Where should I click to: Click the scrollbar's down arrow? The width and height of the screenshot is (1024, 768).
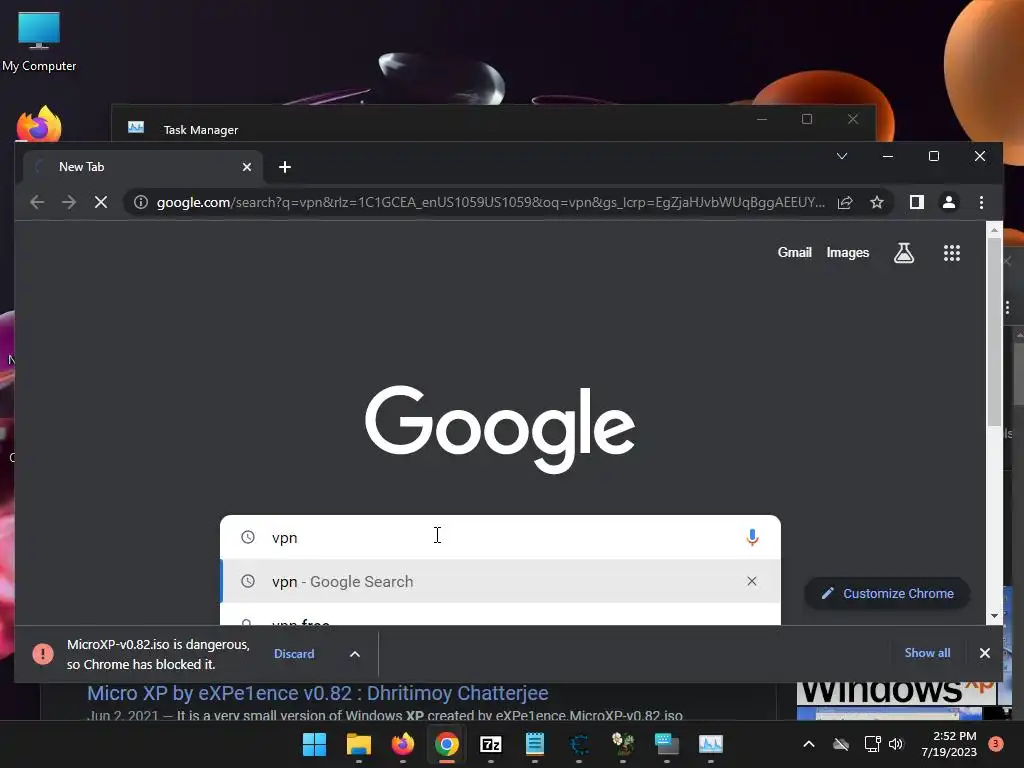[994, 616]
